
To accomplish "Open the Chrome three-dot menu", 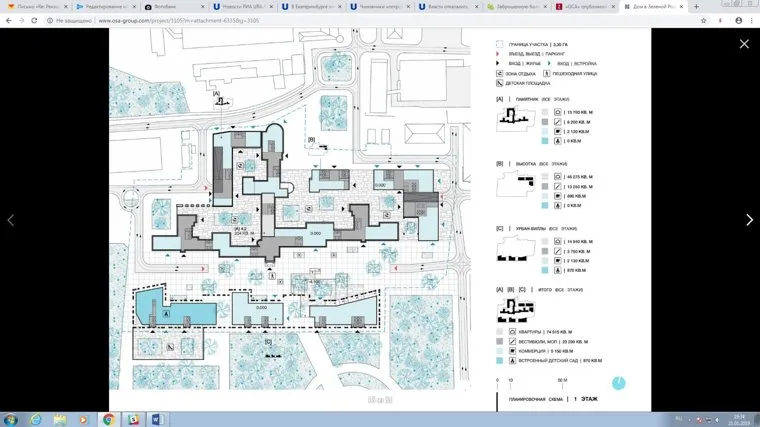I will click(752, 19).
